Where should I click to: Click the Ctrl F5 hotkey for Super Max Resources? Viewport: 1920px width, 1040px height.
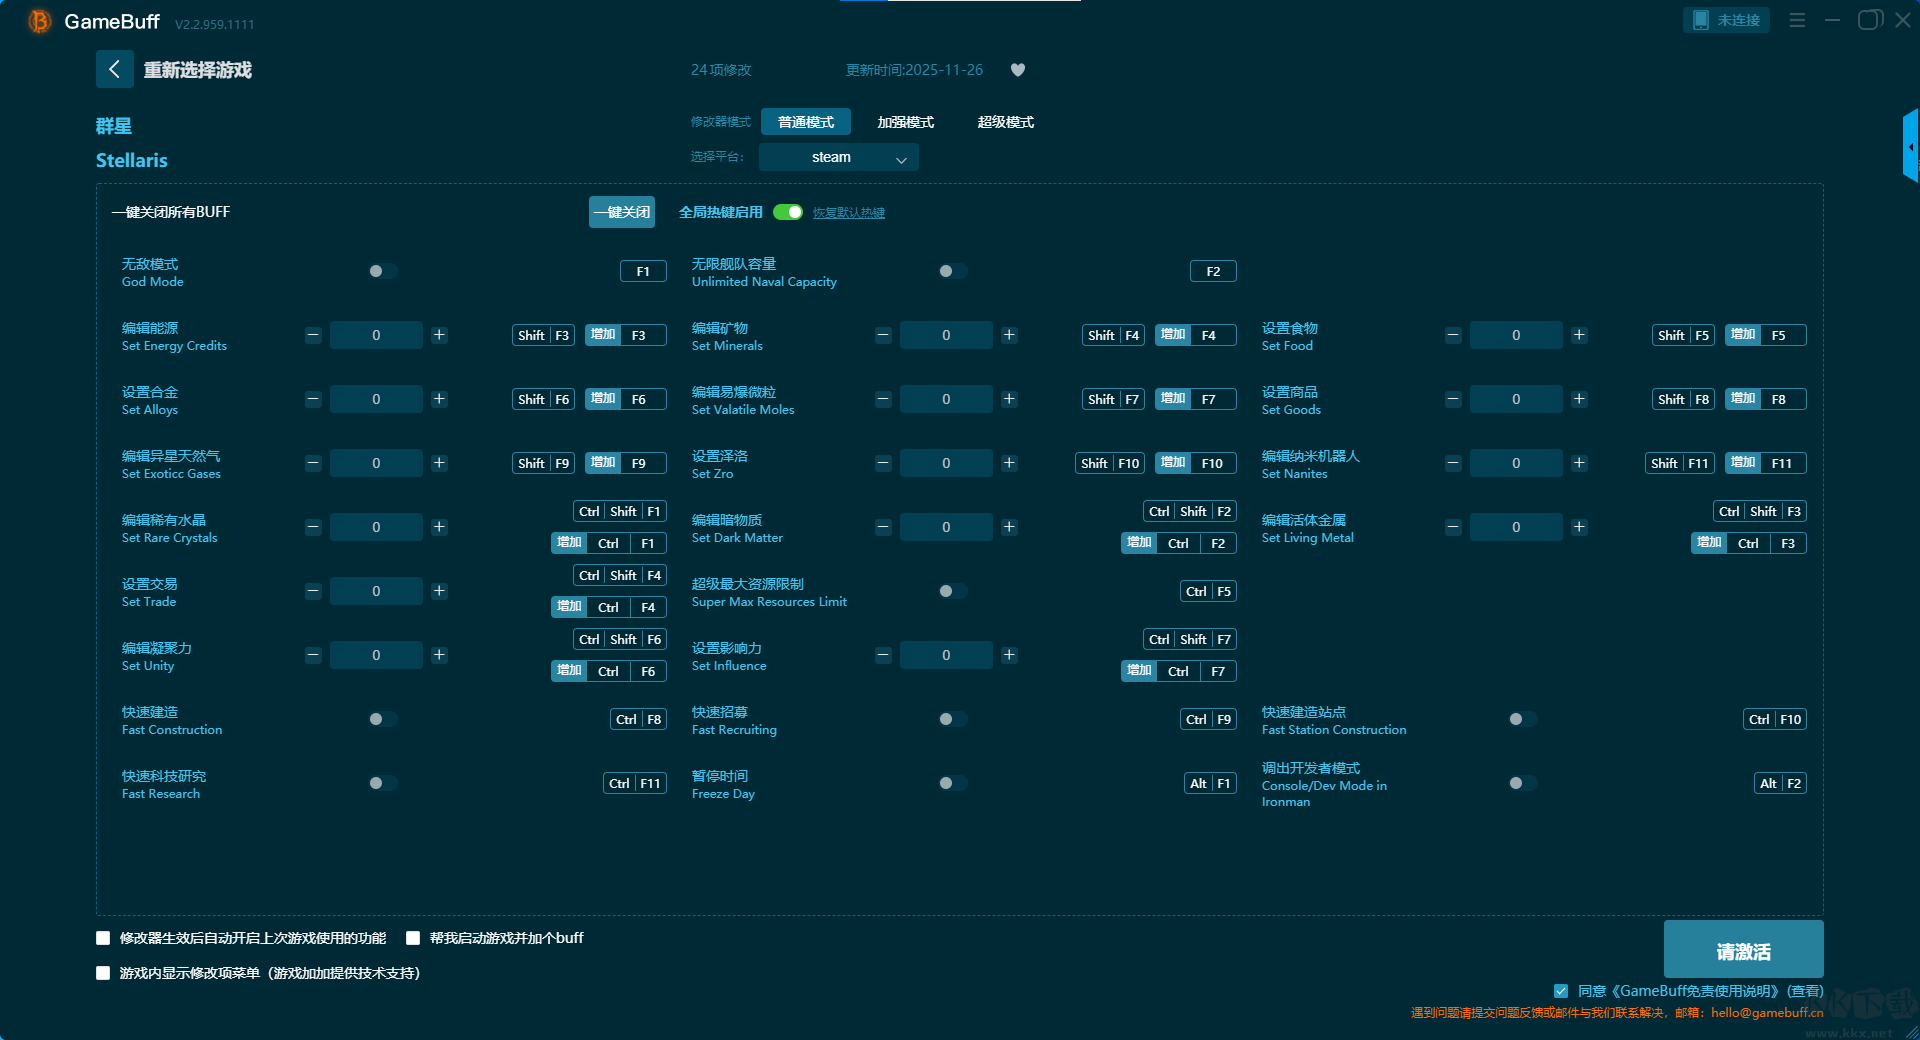coord(1209,591)
